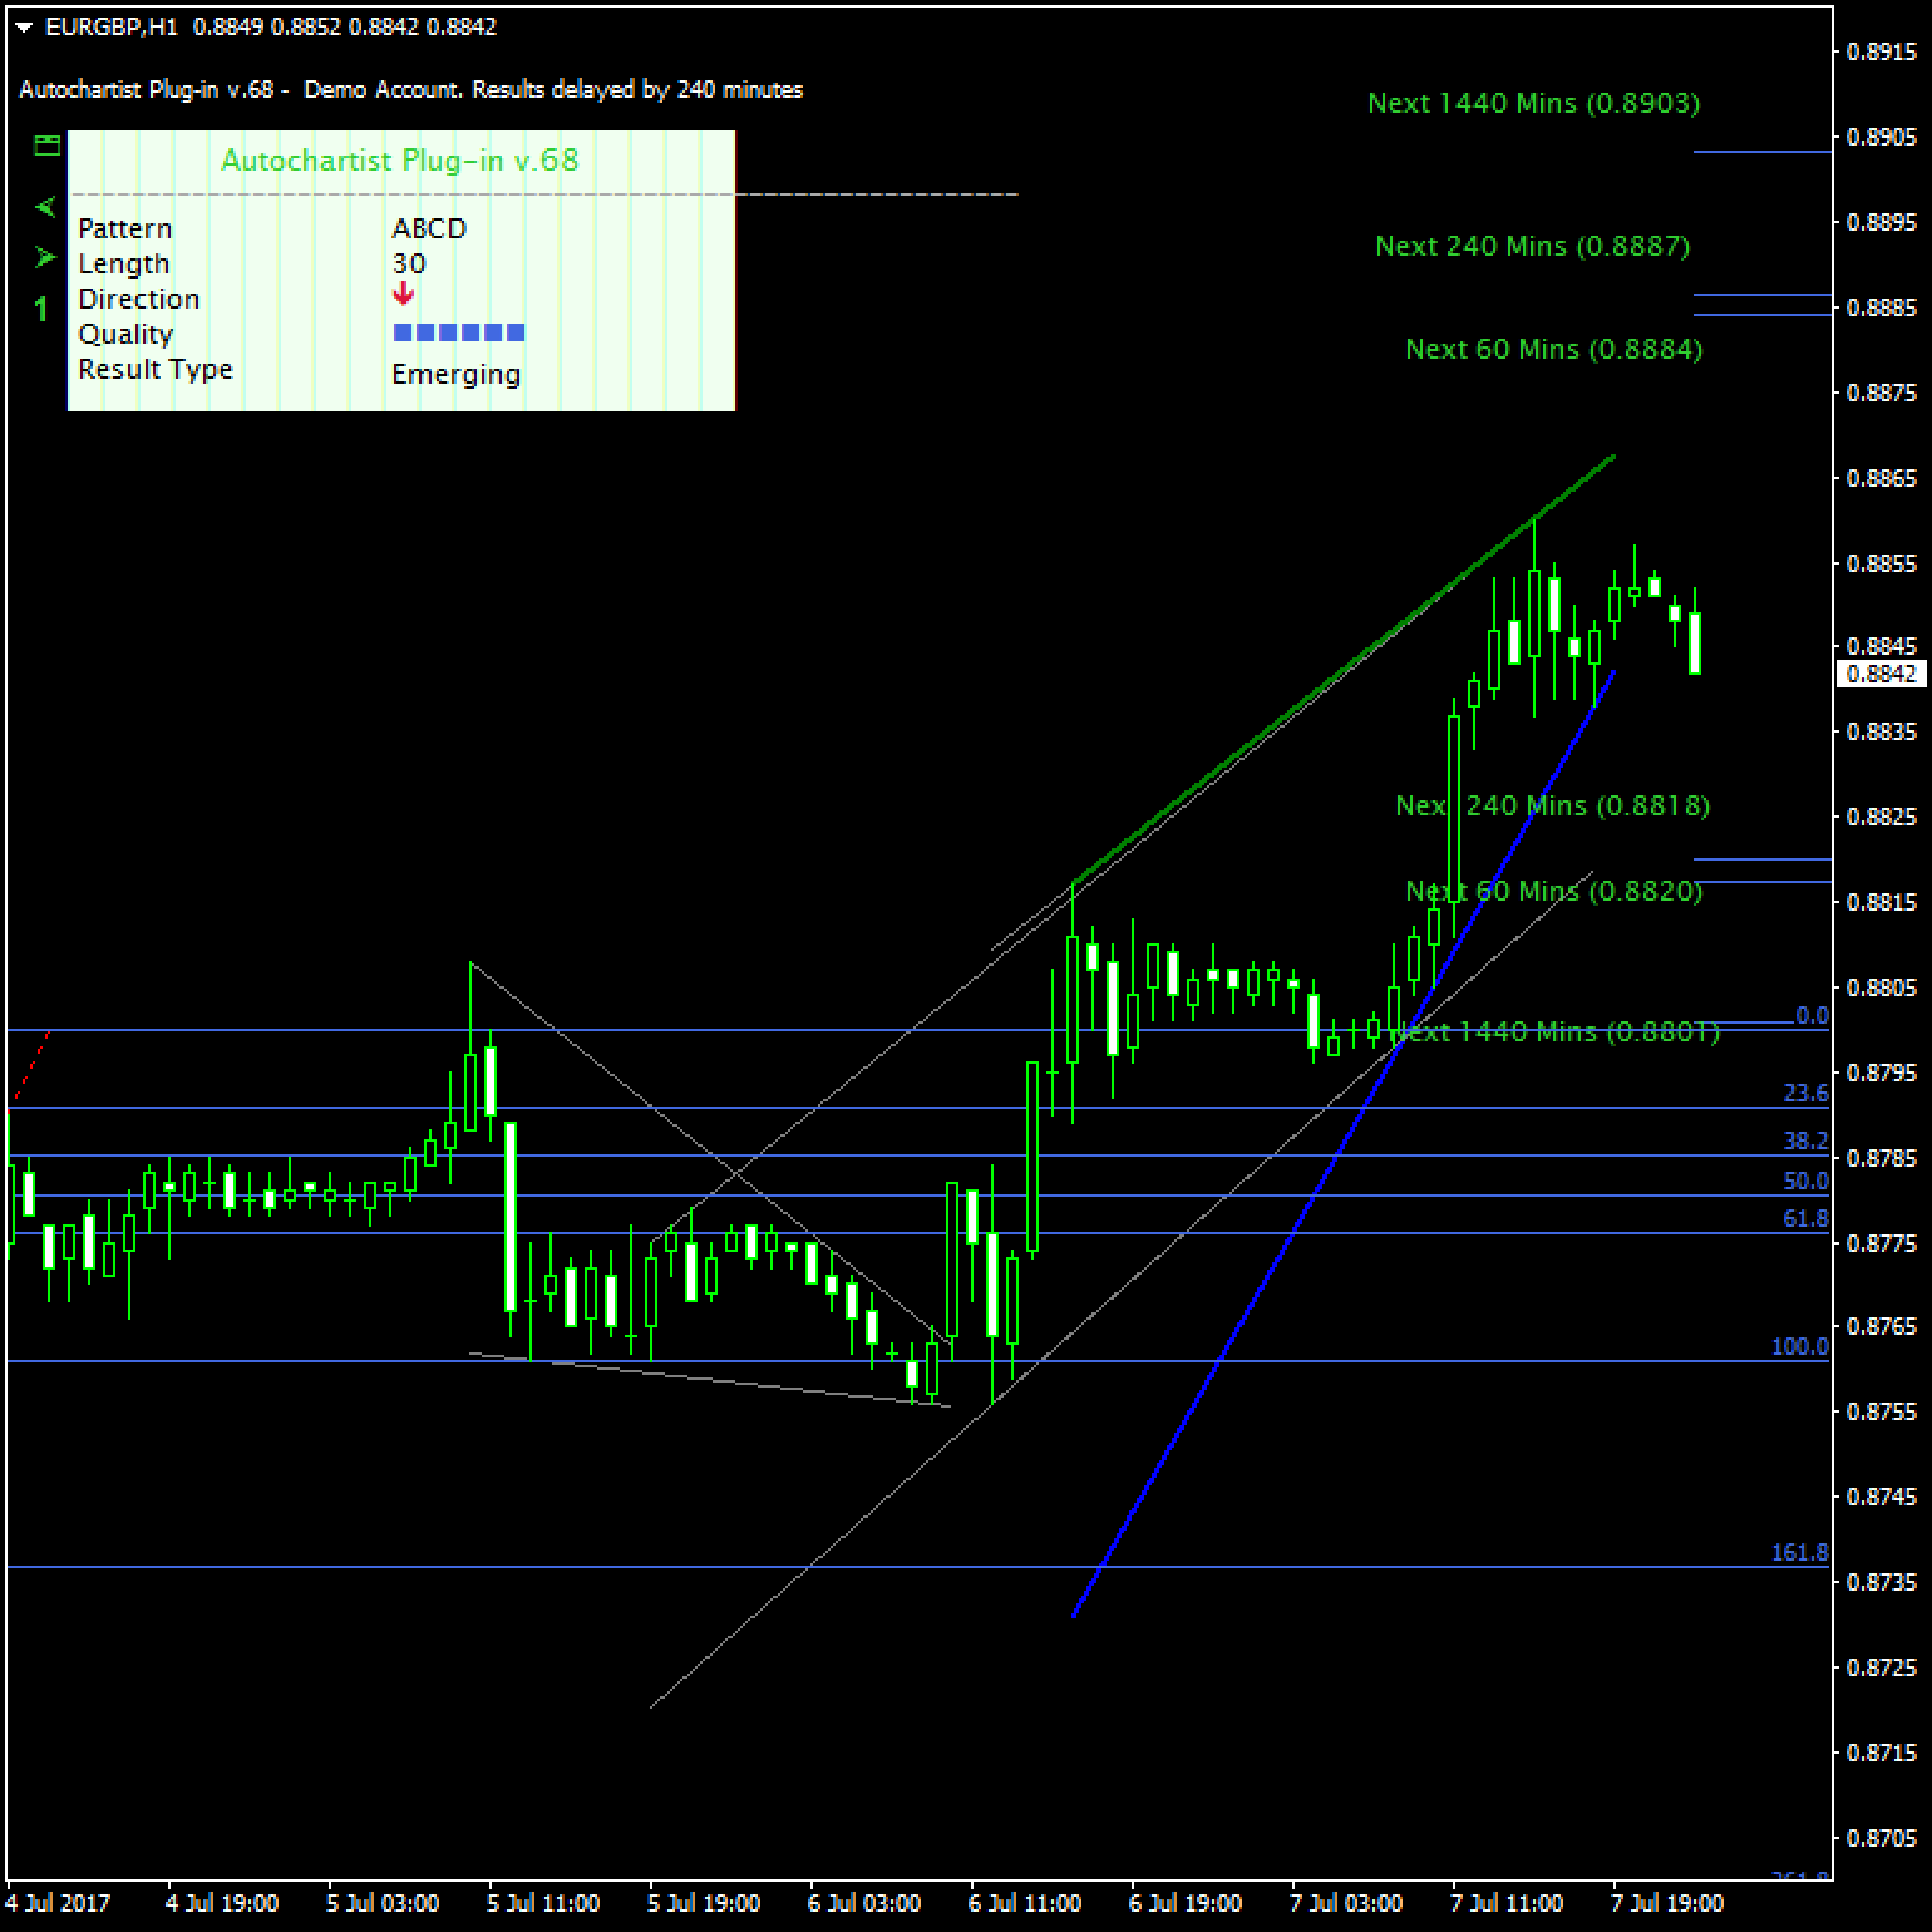Click the 100.0 Fibonacci level label
This screenshot has width=1932, height=1932.
pyautogui.click(x=1799, y=1346)
